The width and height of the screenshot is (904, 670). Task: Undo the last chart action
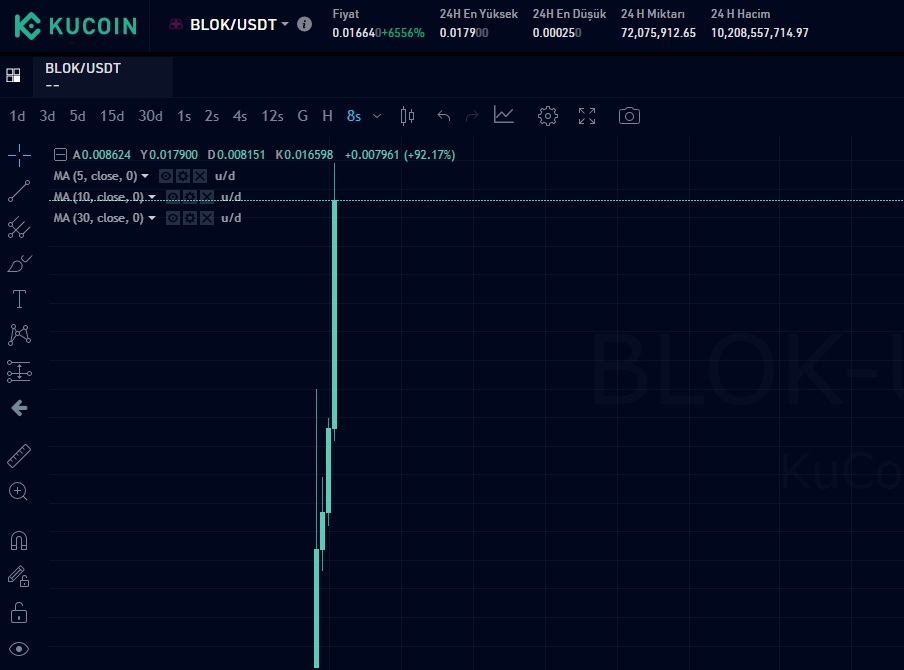443,116
